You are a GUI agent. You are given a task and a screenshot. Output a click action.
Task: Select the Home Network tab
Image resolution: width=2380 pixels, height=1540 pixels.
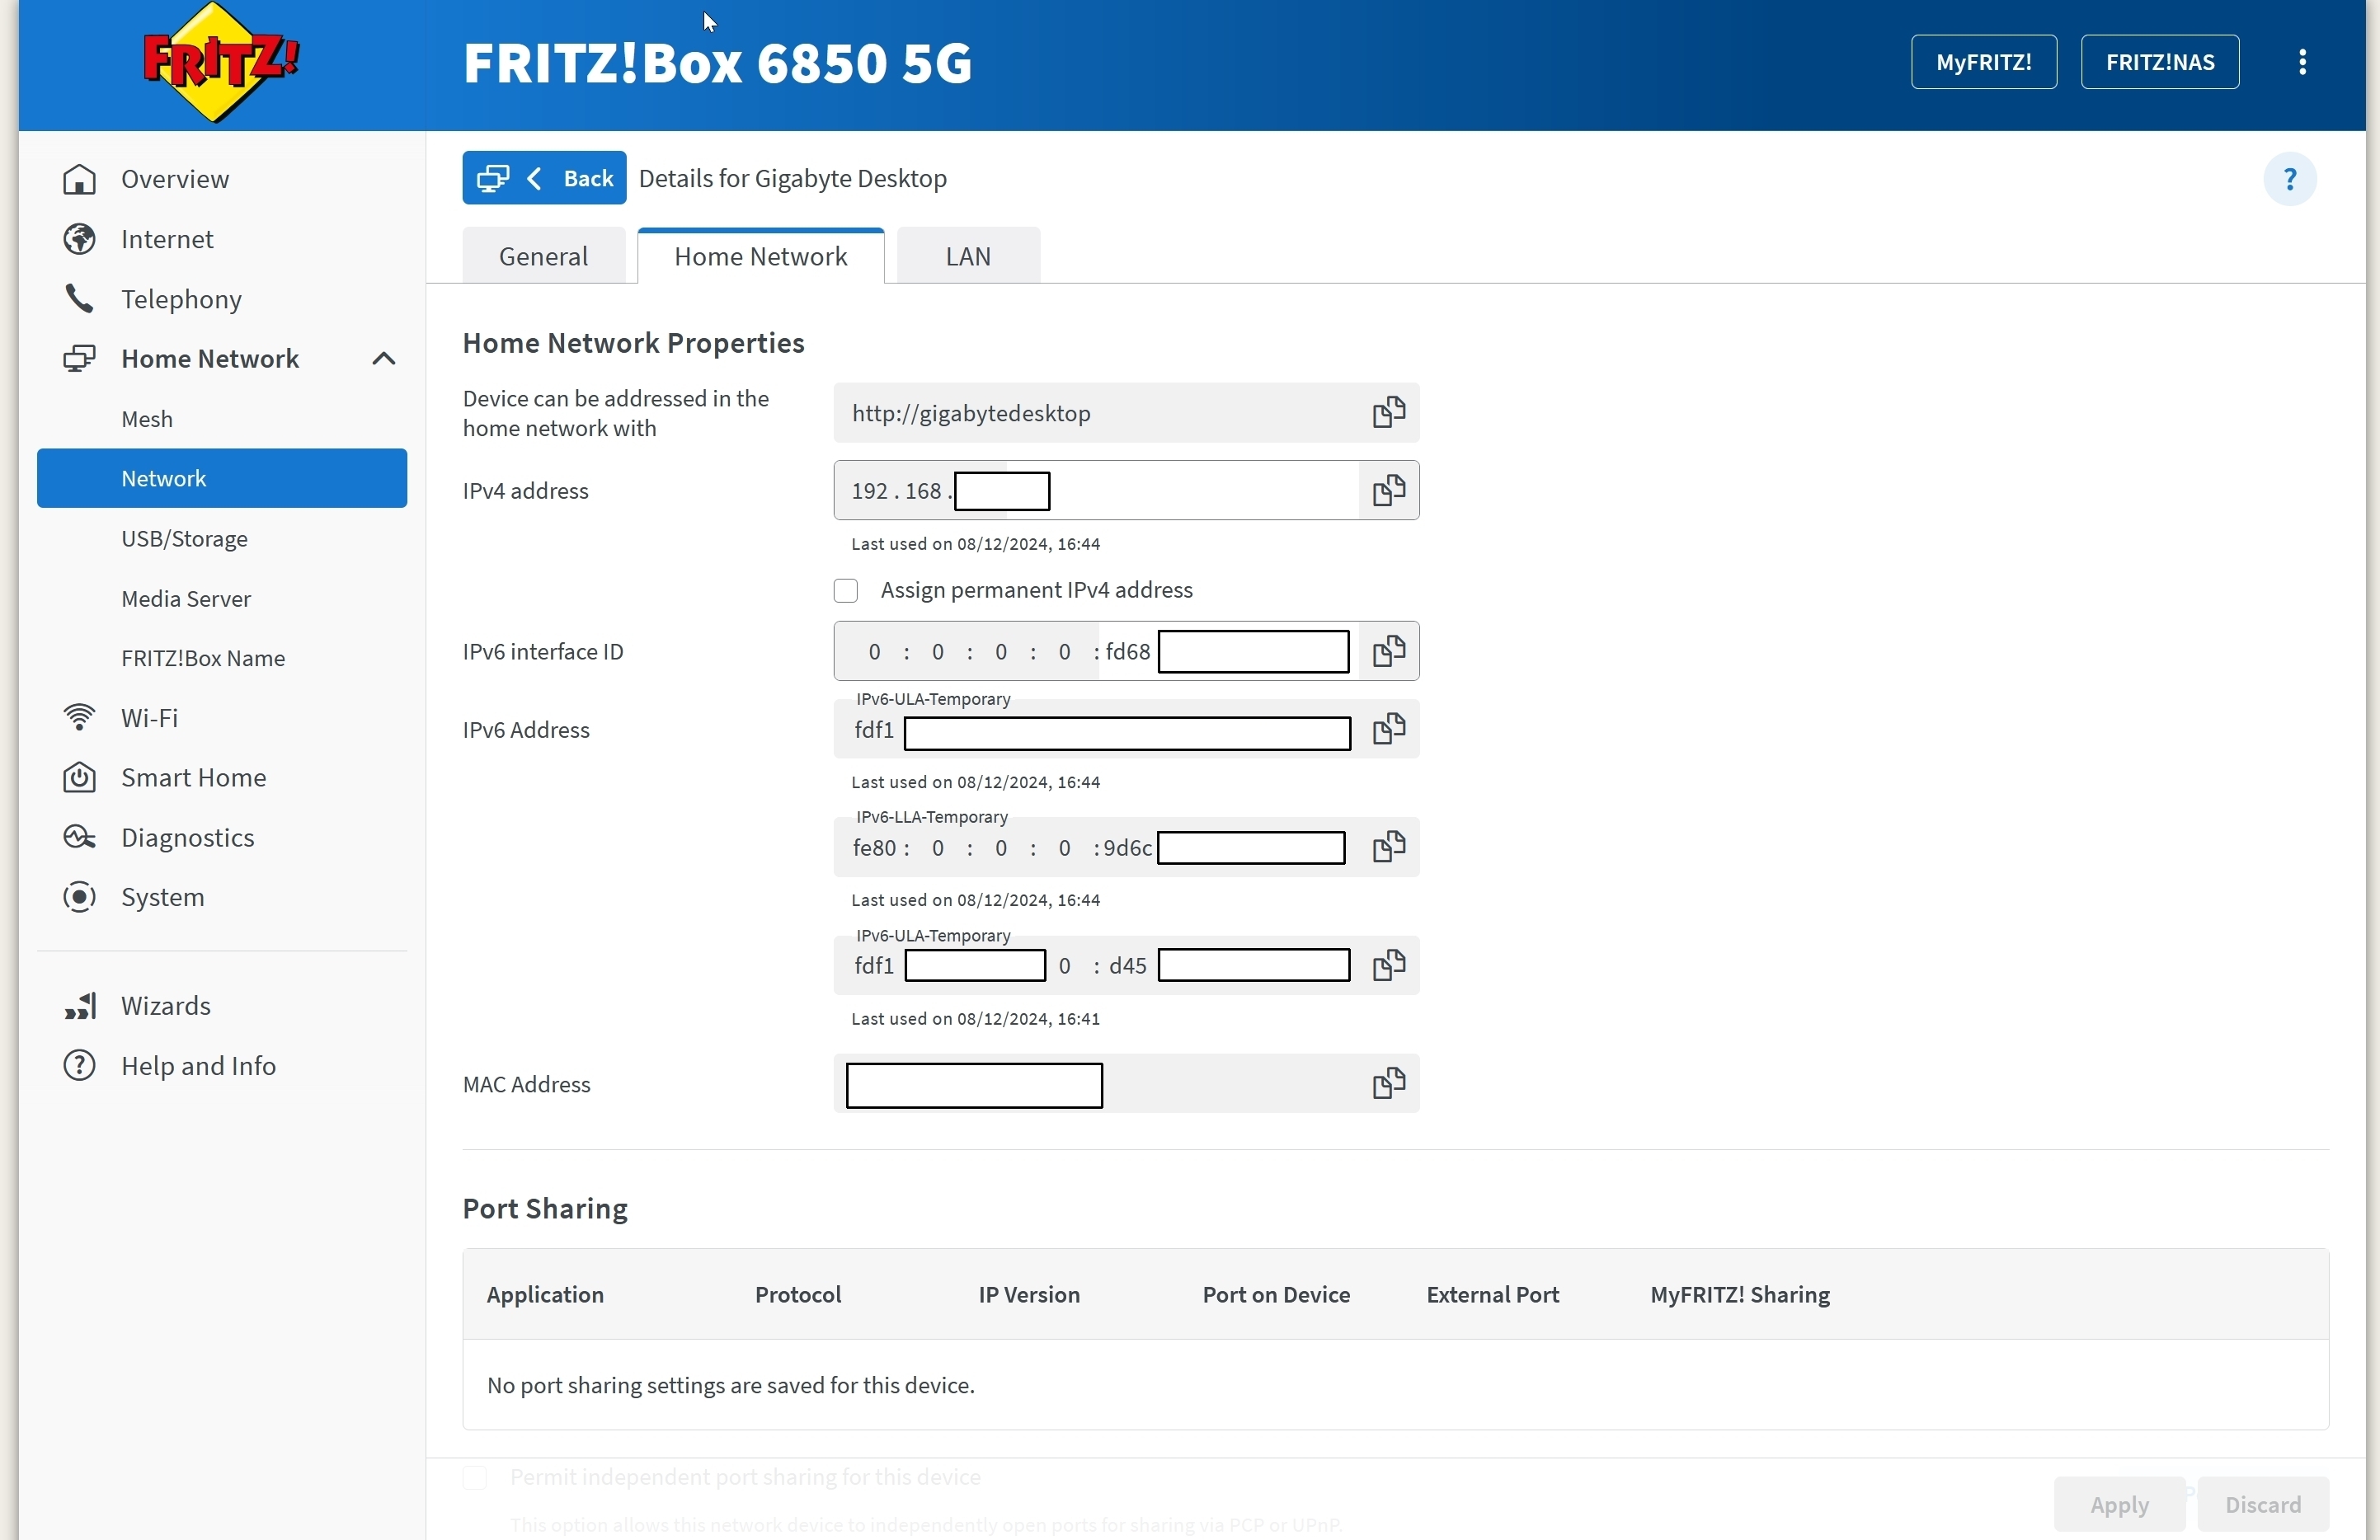(x=760, y=256)
